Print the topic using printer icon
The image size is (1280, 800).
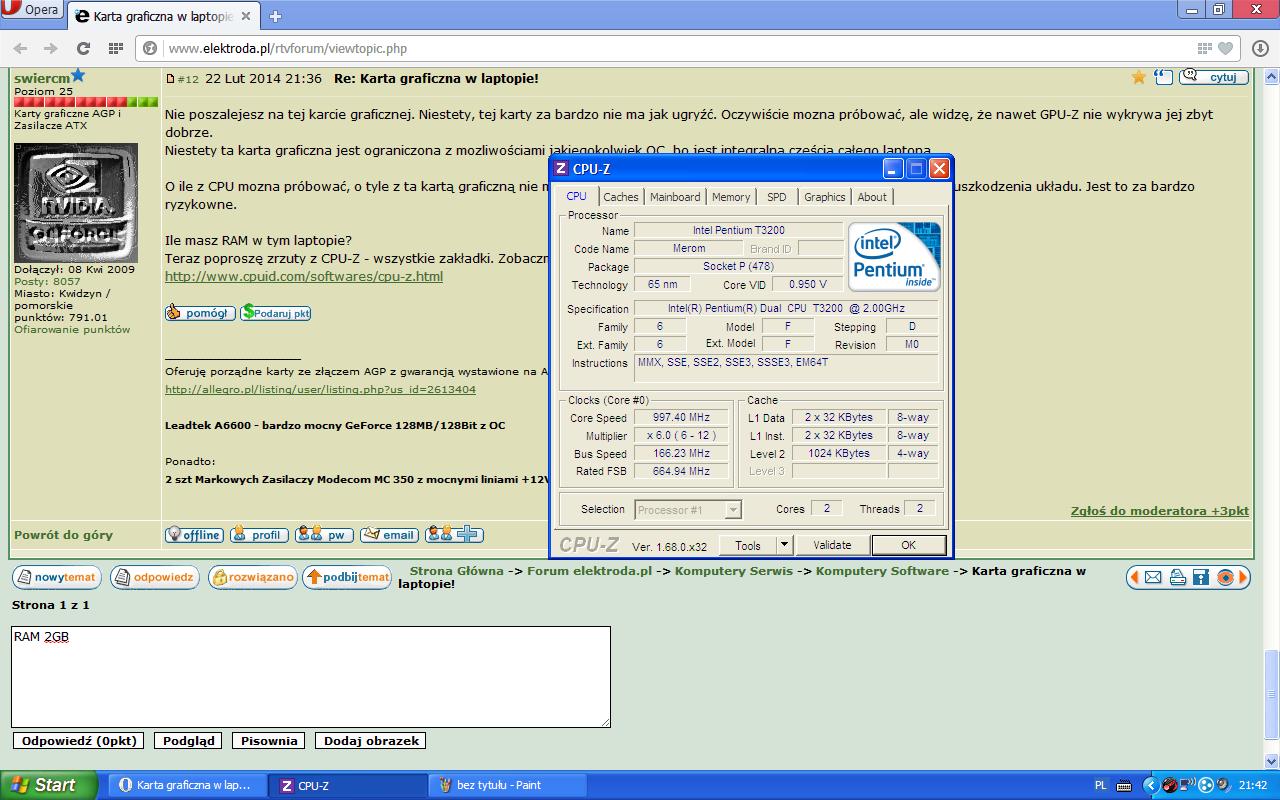click(1177, 577)
